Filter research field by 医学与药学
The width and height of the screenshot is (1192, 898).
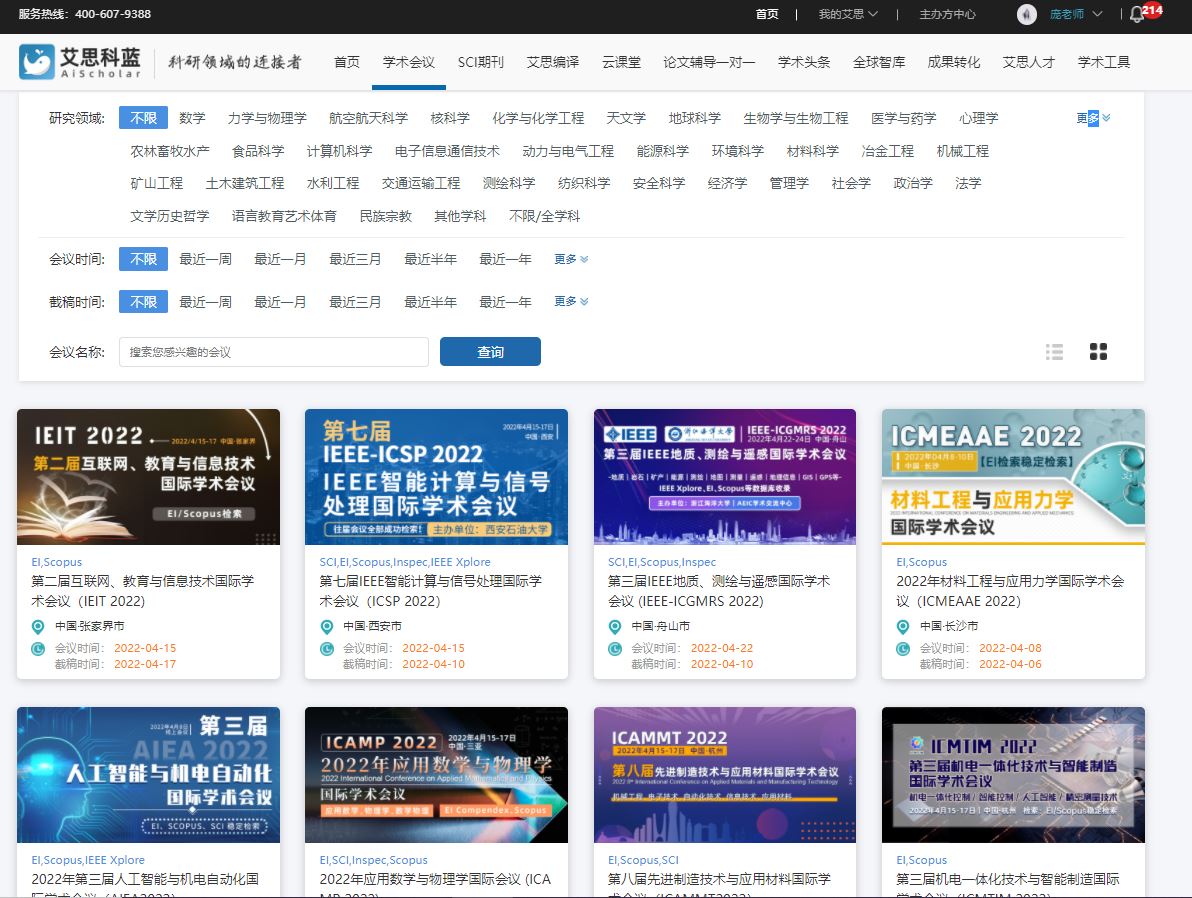coord(903,118)
